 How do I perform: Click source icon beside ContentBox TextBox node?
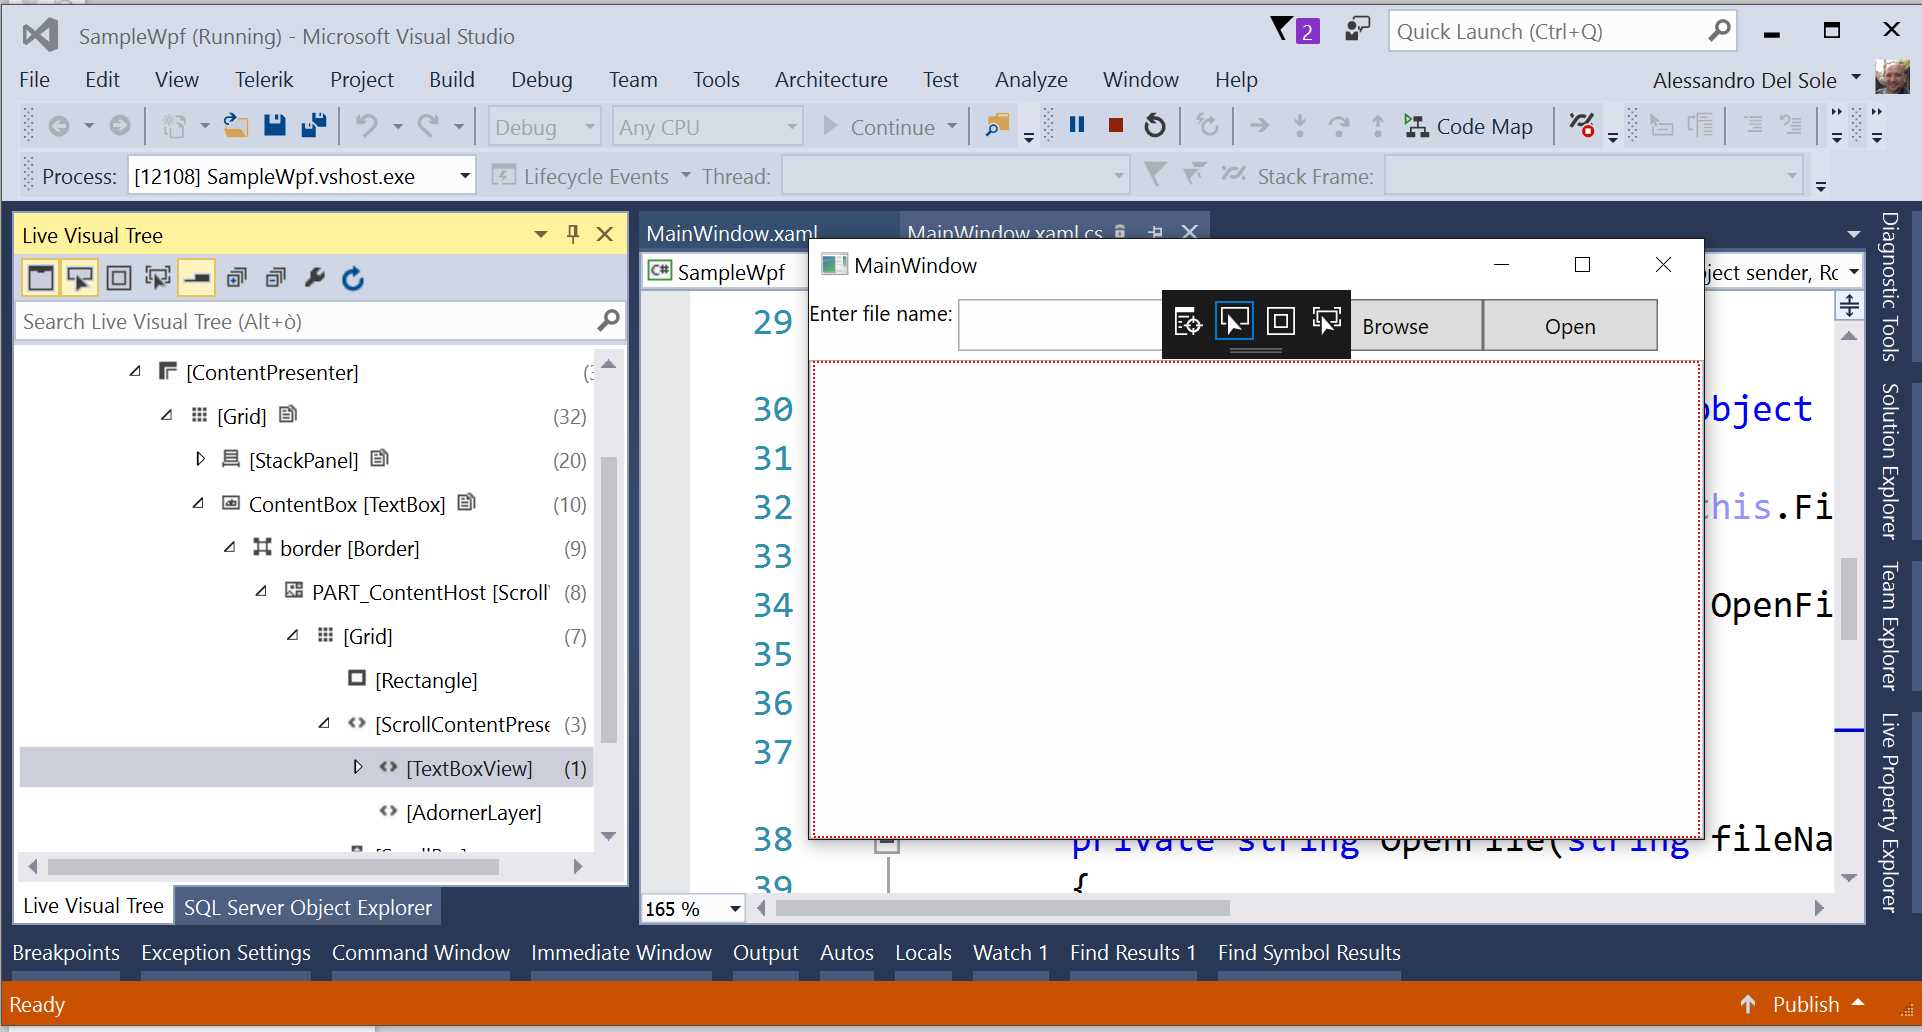point(466,502)
